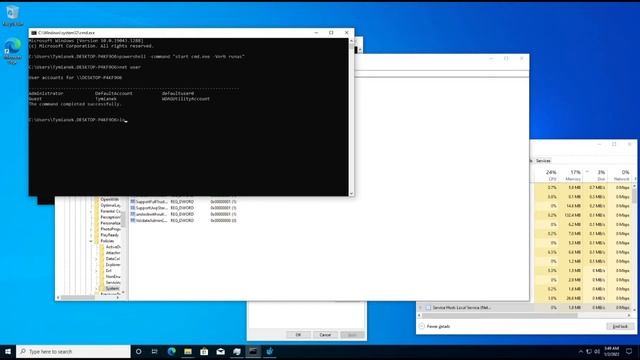The height and width of the screenshot is (360, 640).
Task: Switch to Command Prompt via taskbar icon
Action: (x=253, y=351)
